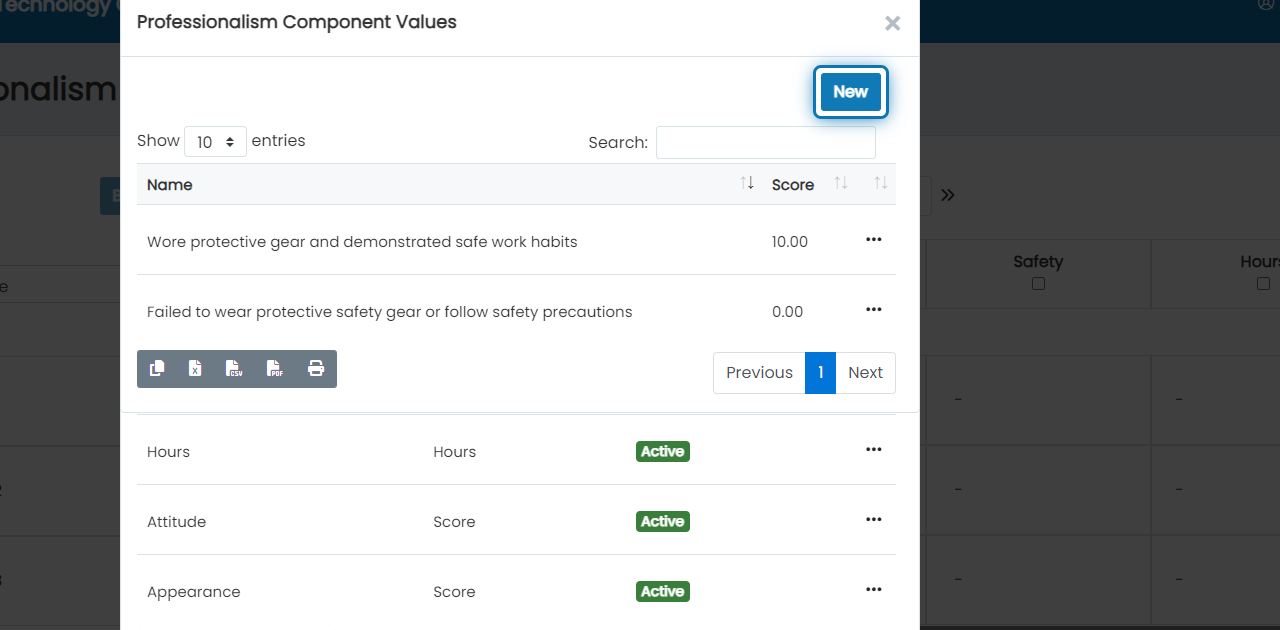Click the sort arrows on the last column
Screen dimensions: 1280x630
click(x=880, y=183)
